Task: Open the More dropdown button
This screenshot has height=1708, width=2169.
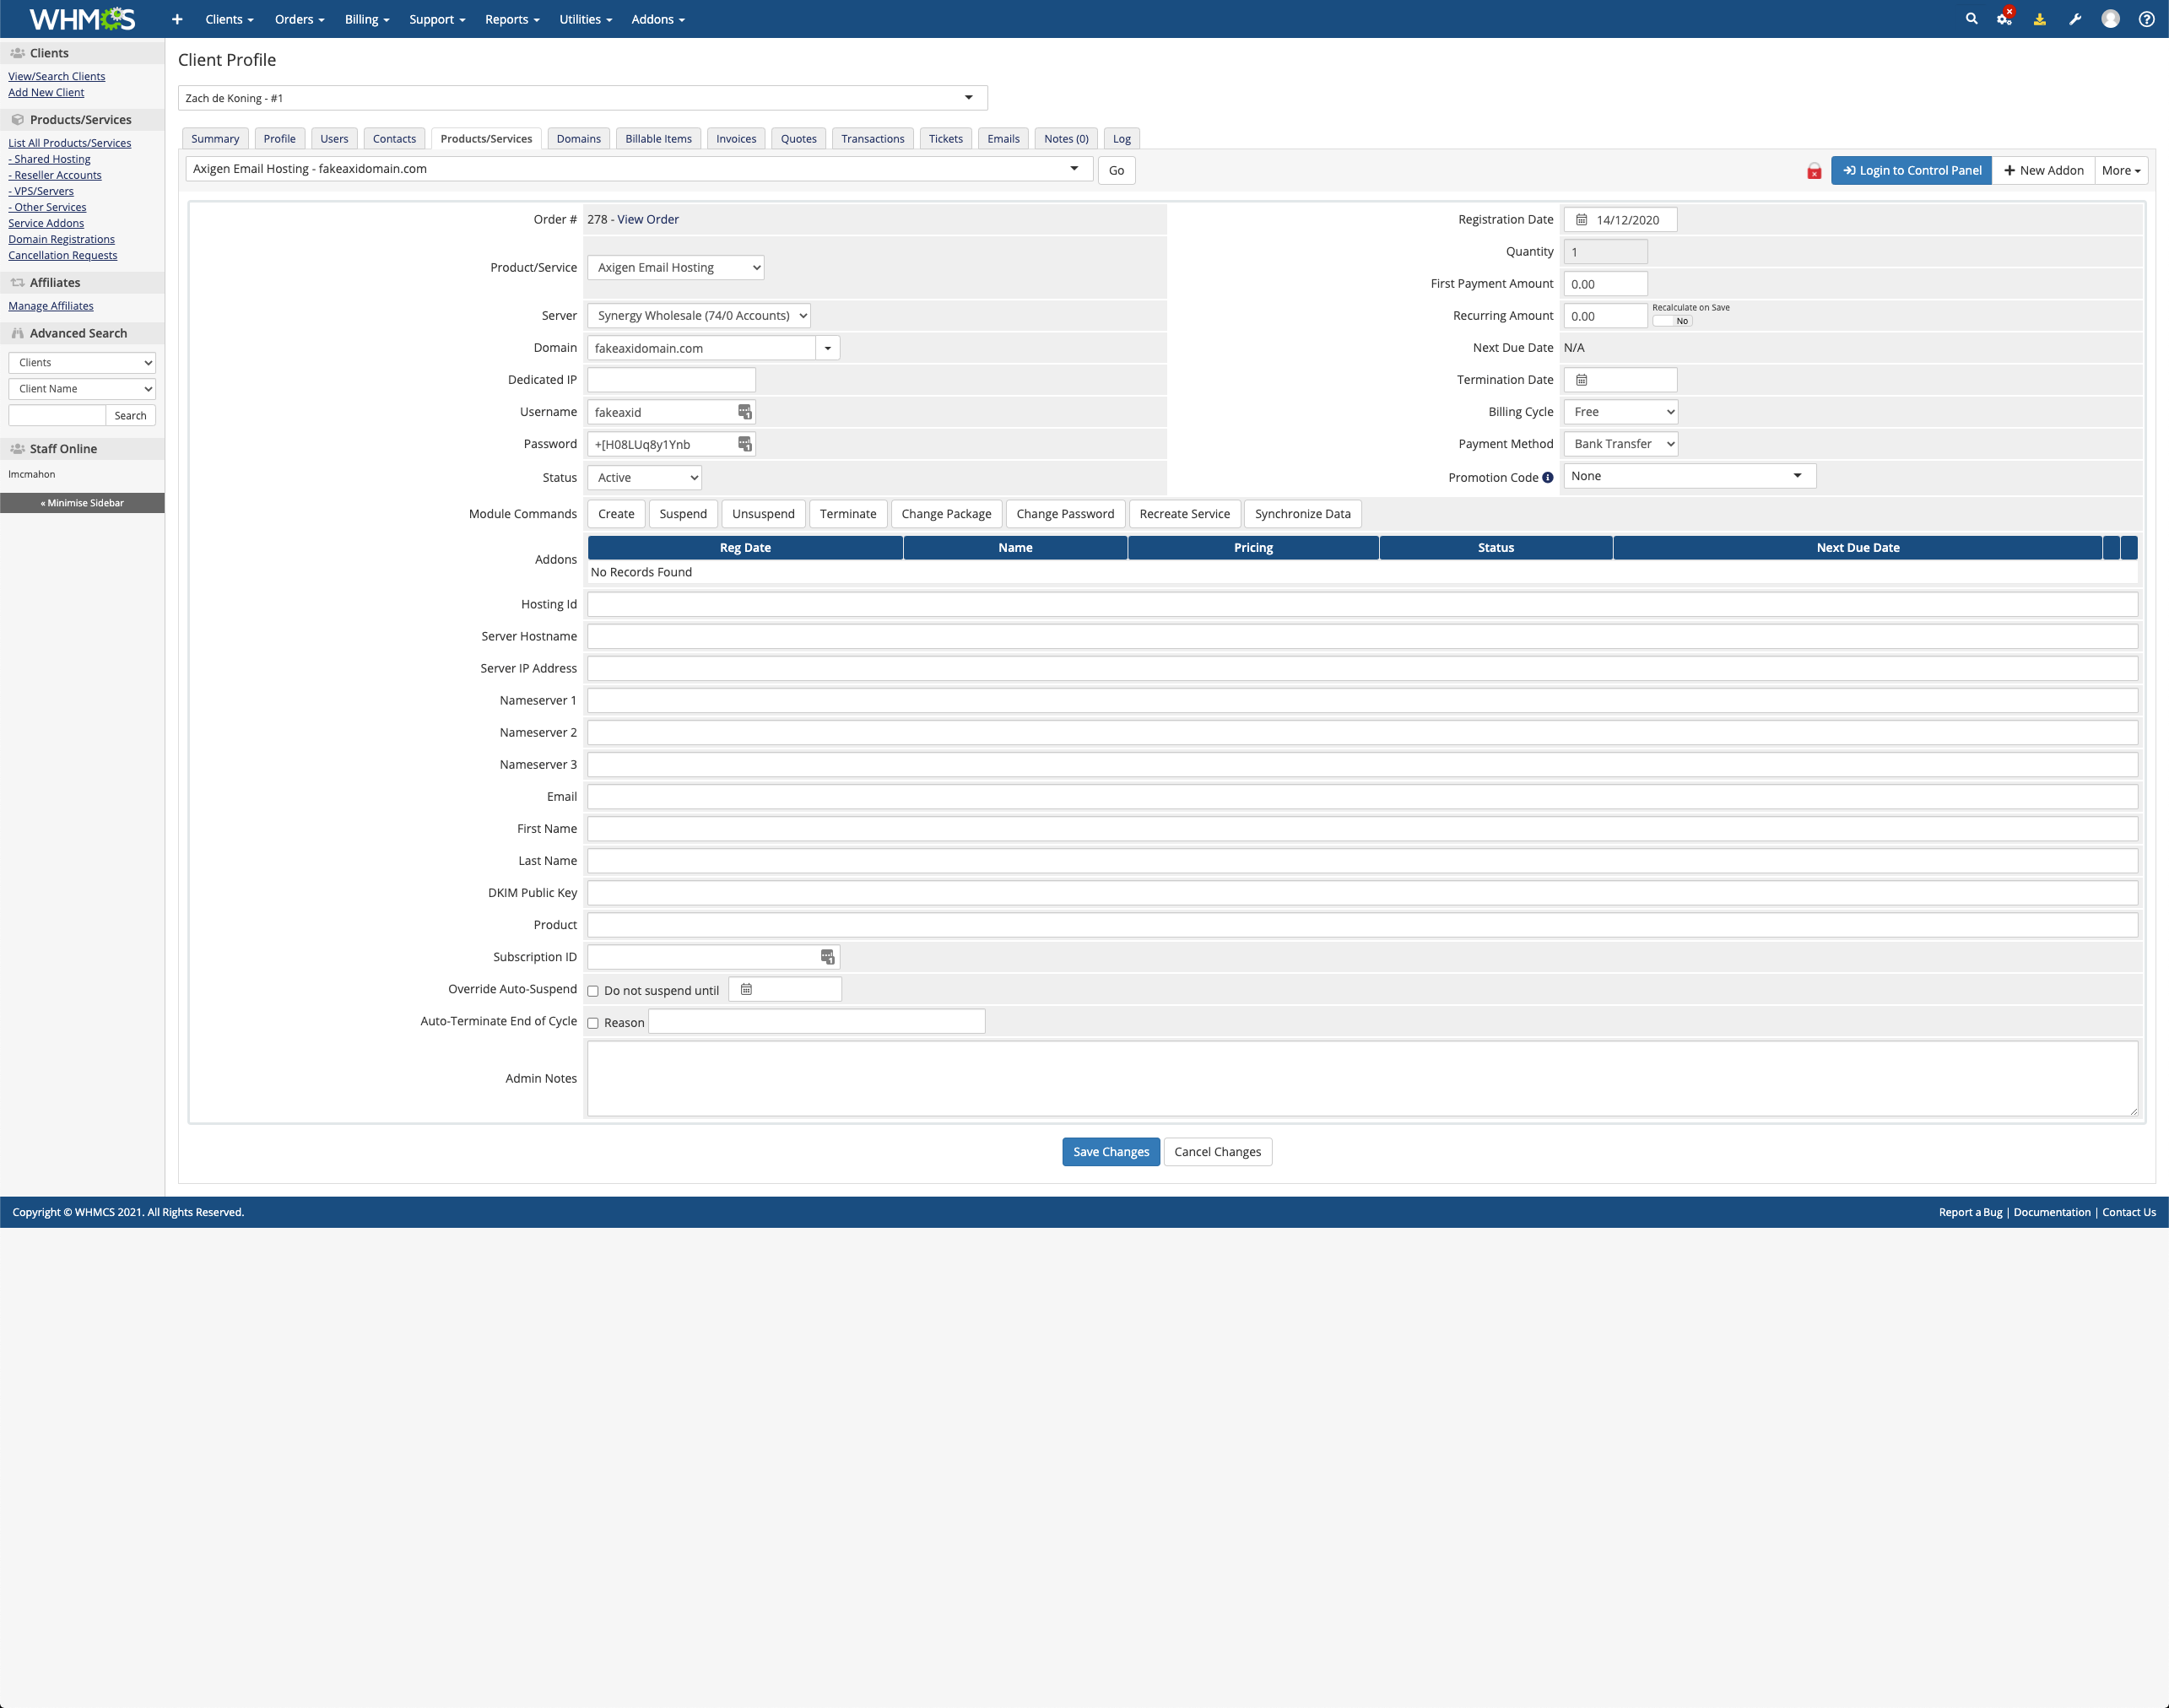Action: (2120, 171)
